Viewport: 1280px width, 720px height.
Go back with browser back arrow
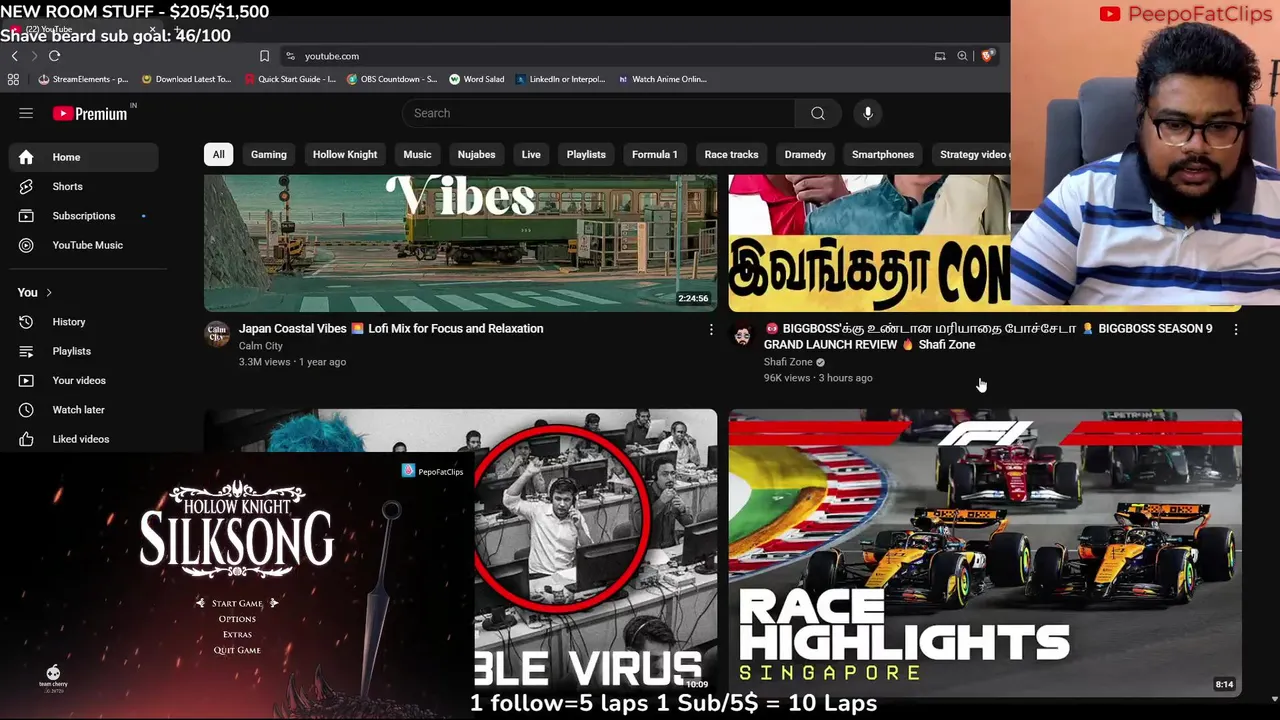tap(14, 56)
